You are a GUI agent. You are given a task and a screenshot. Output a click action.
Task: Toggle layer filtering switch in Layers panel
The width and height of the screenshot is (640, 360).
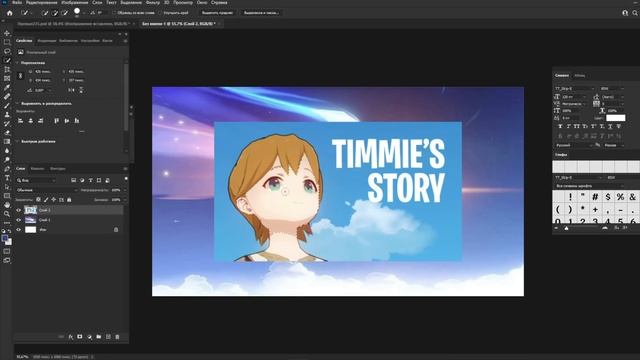[x=126, y=179]
